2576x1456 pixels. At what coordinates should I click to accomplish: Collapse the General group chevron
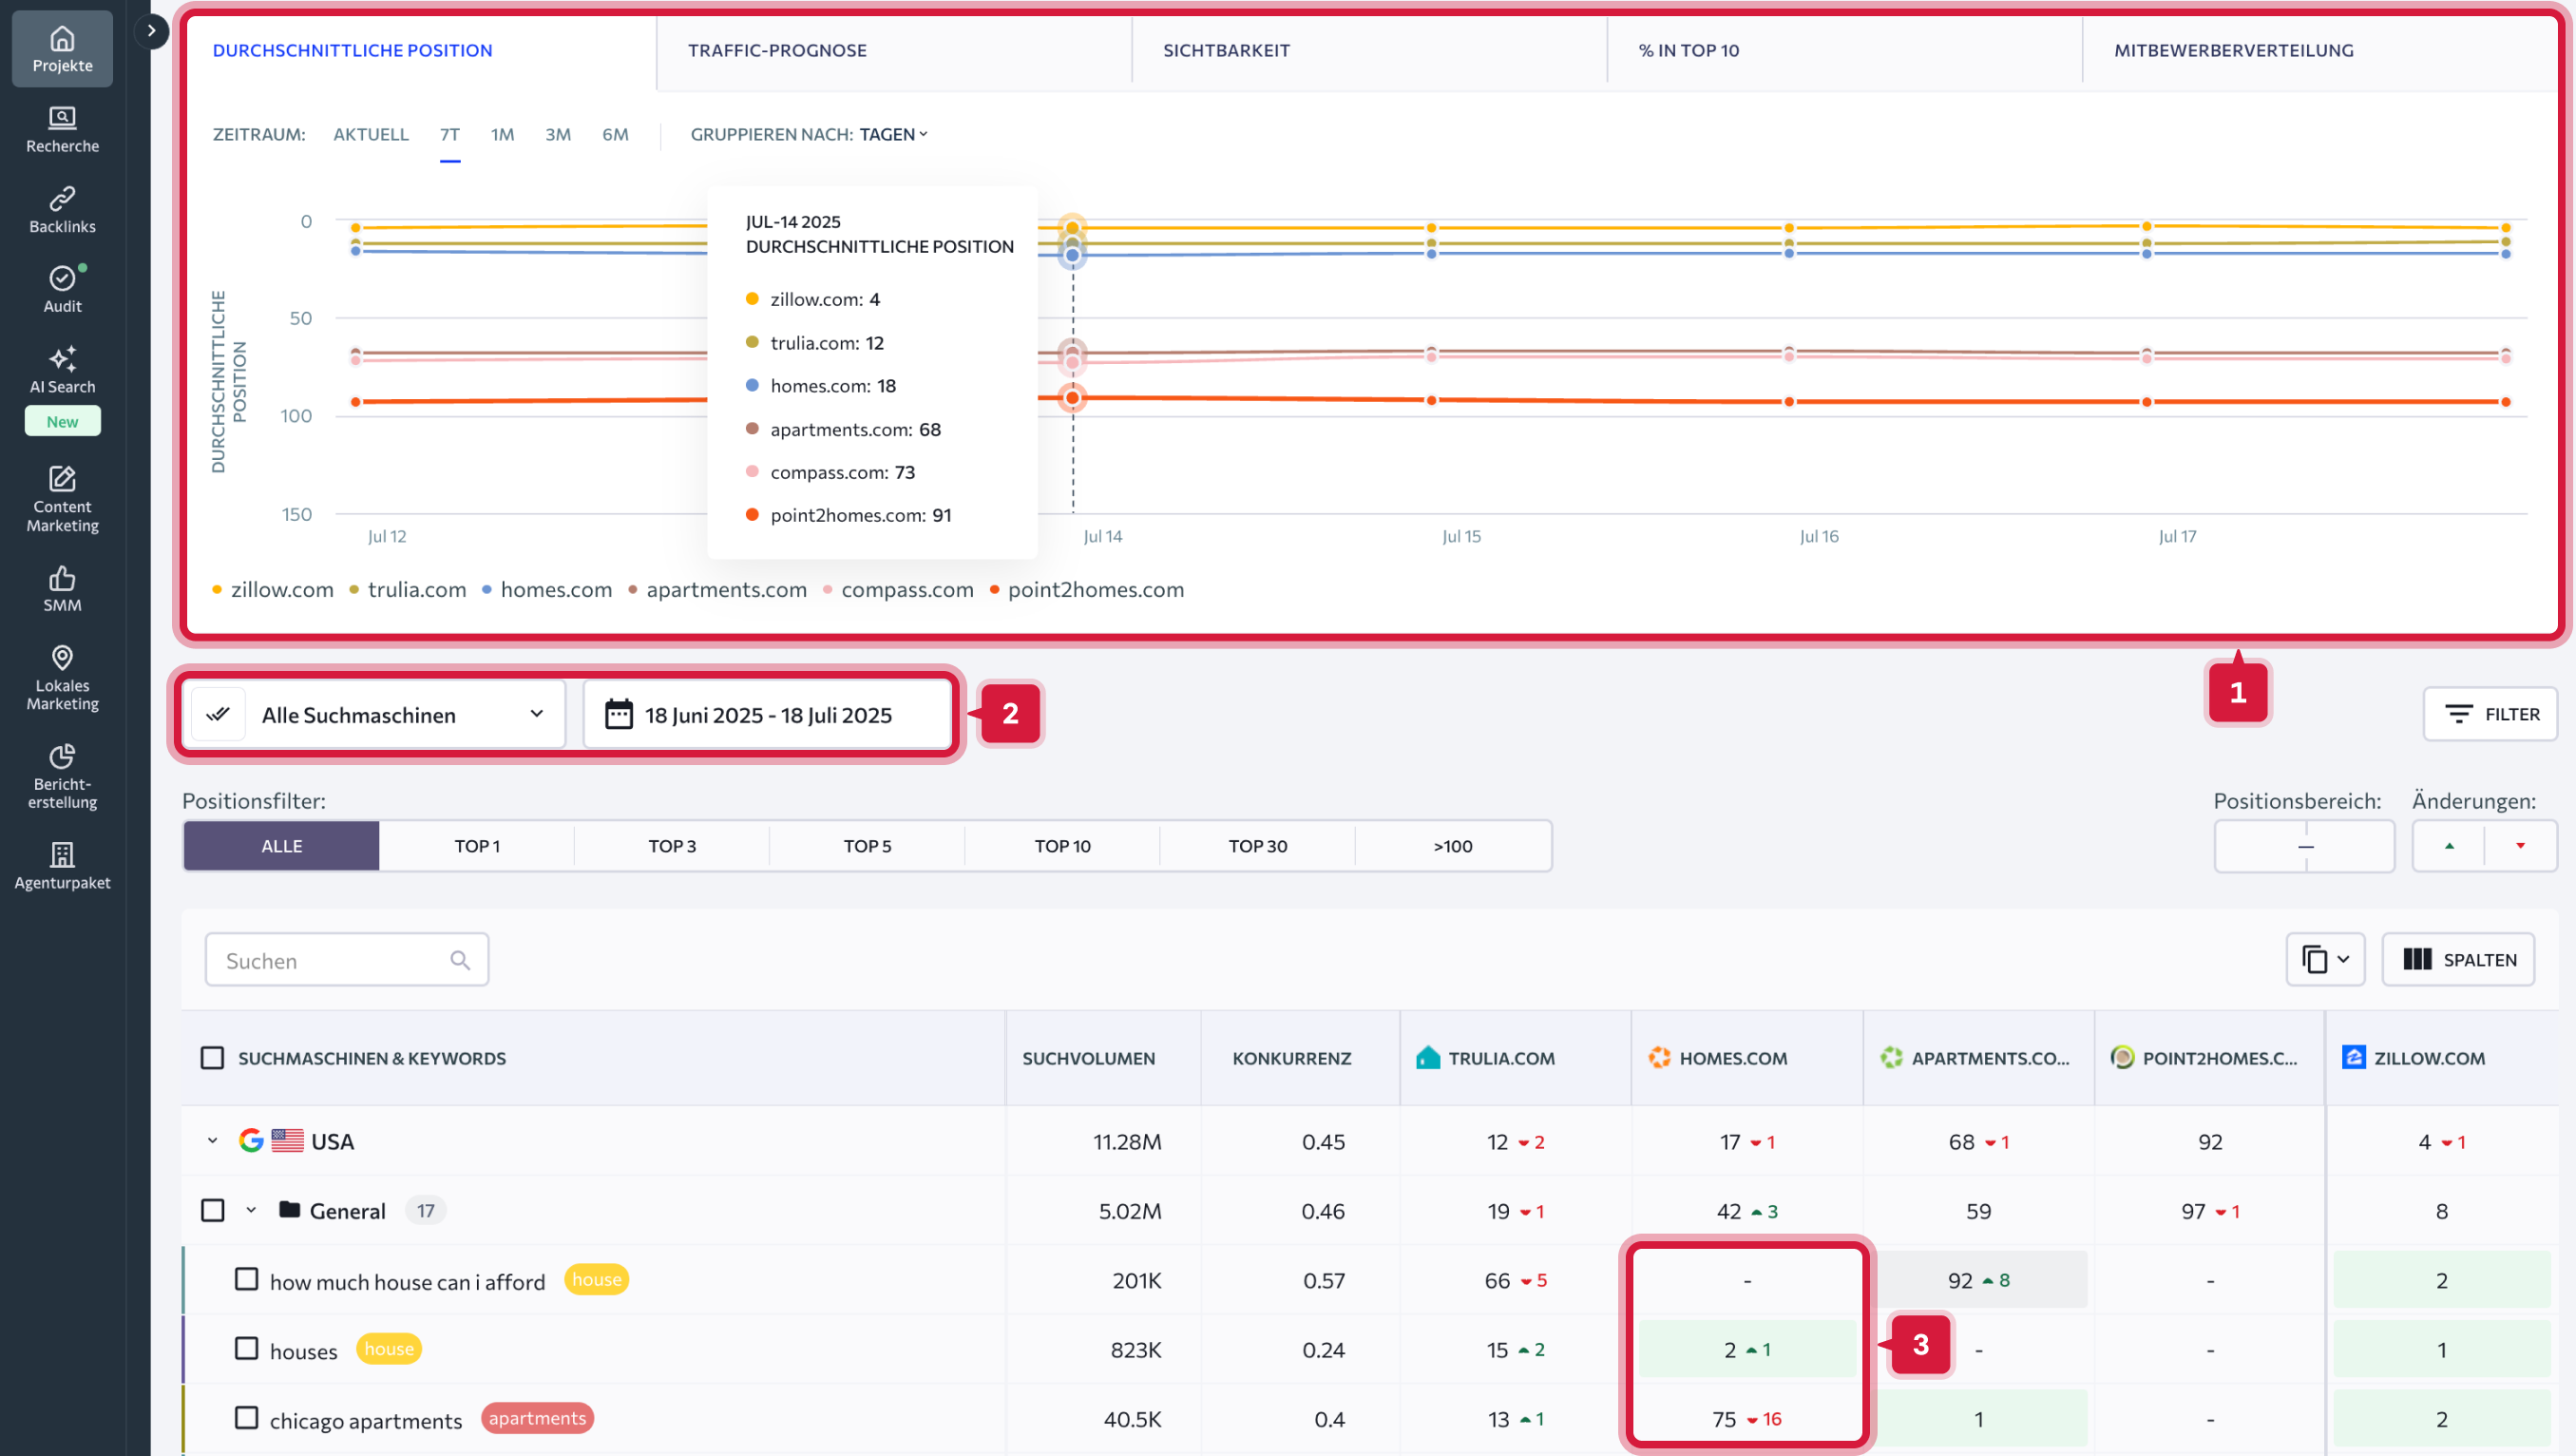(251, 1210)
